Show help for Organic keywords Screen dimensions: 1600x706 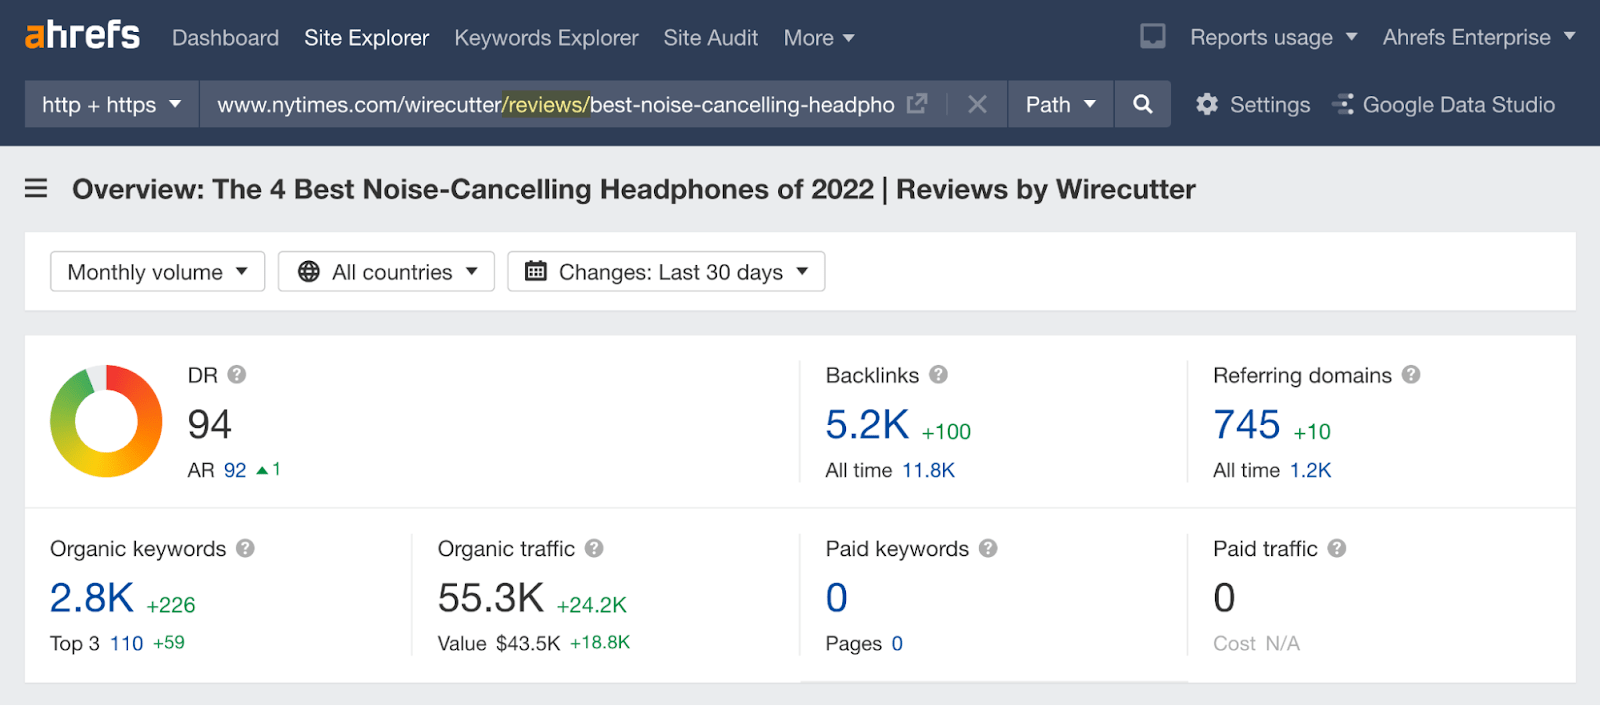(245, 548)
